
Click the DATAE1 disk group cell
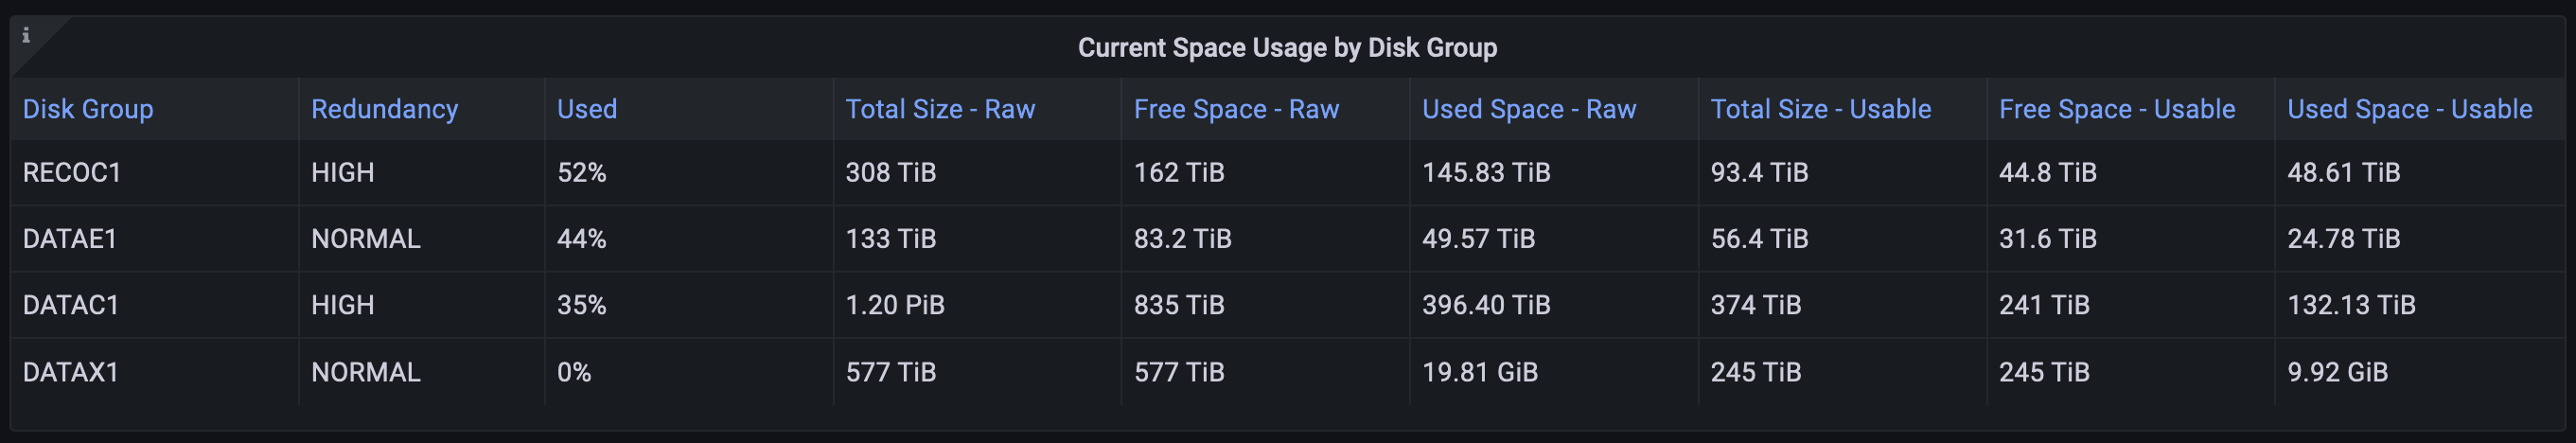(x=70, y=239)
